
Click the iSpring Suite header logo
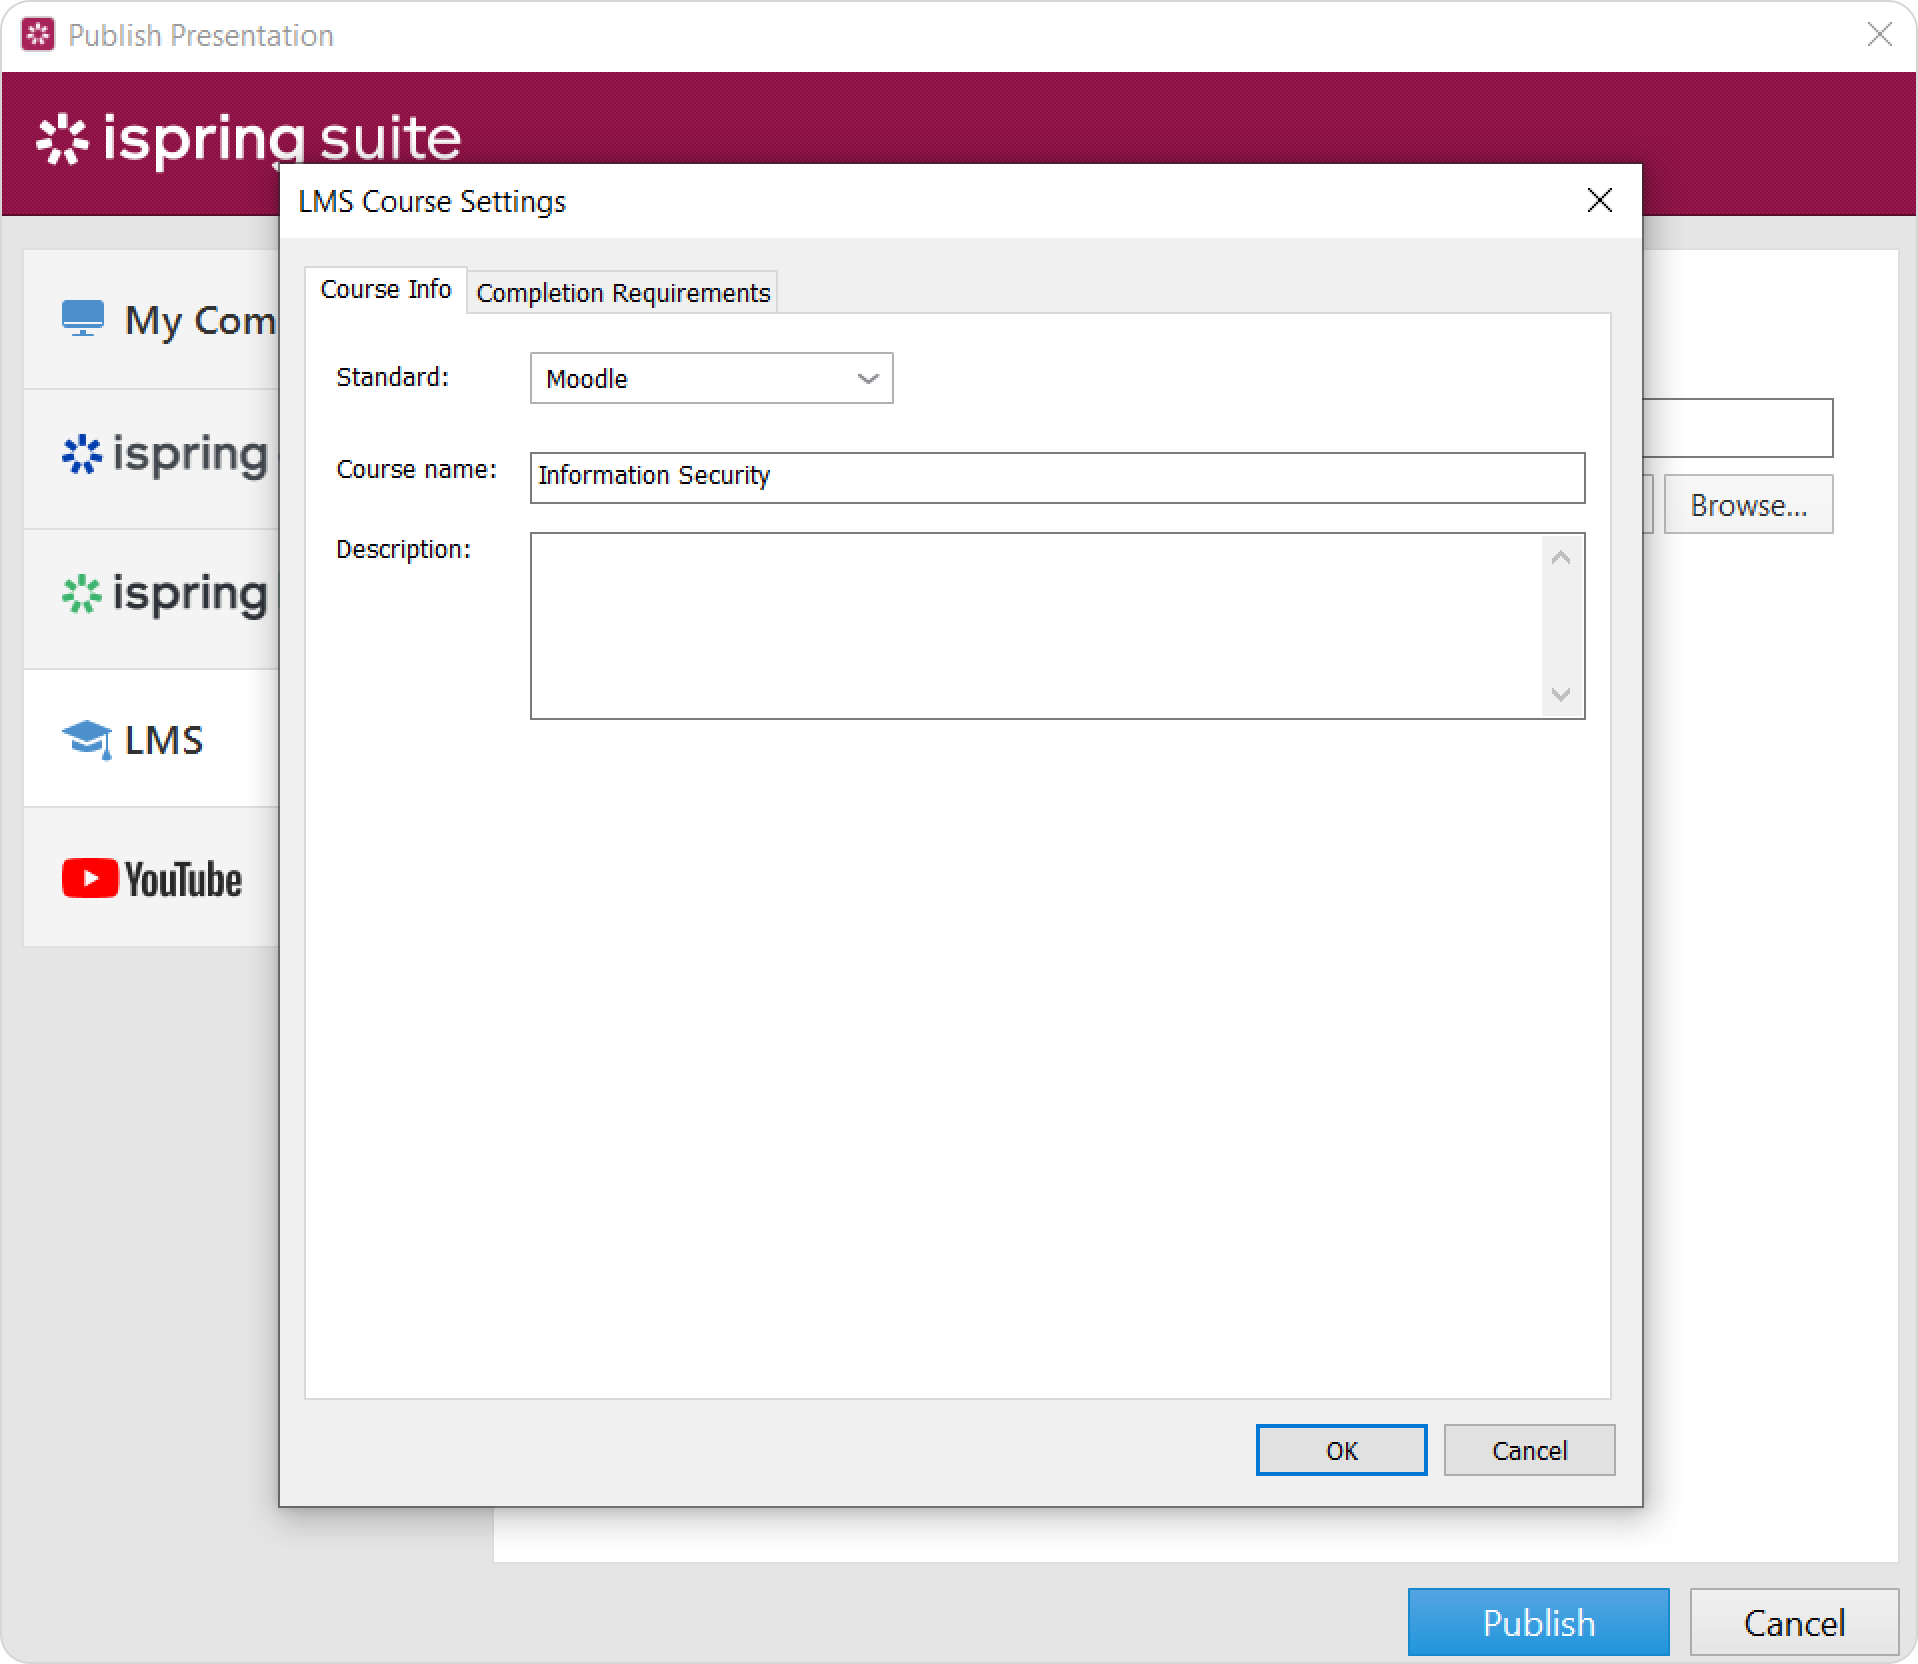click(249, 140)
